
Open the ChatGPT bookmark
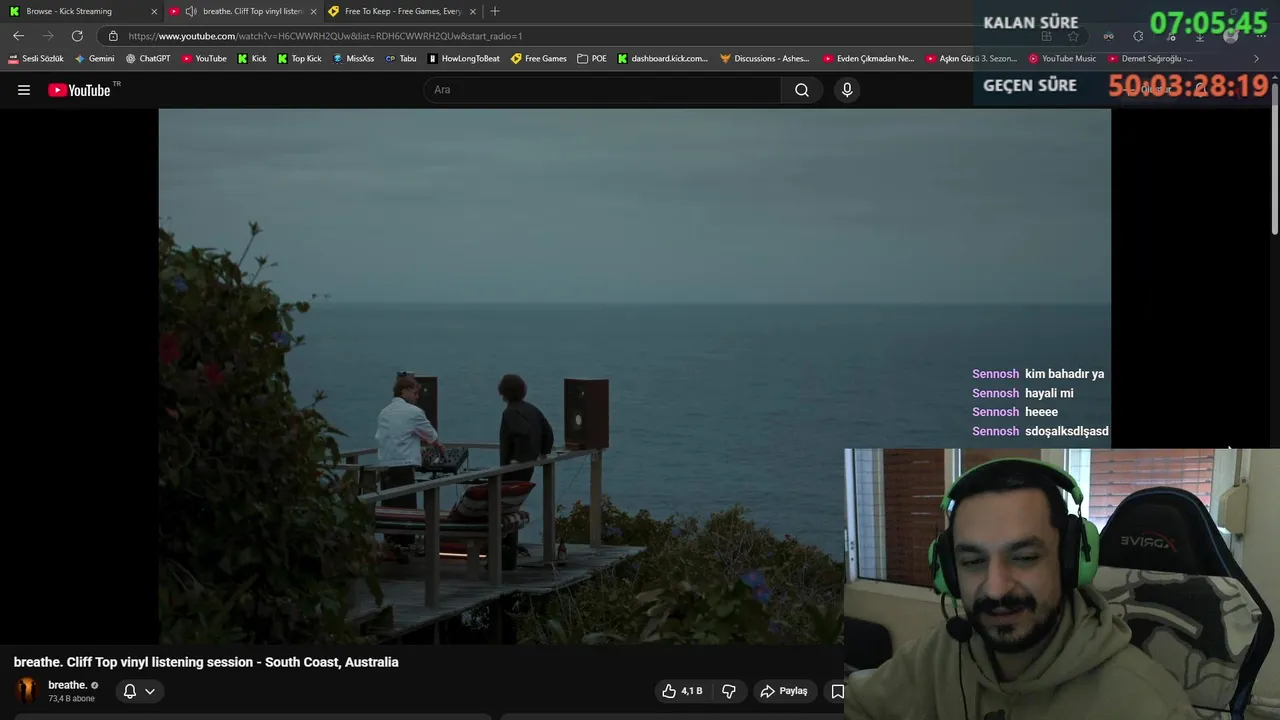pos(148,59)
